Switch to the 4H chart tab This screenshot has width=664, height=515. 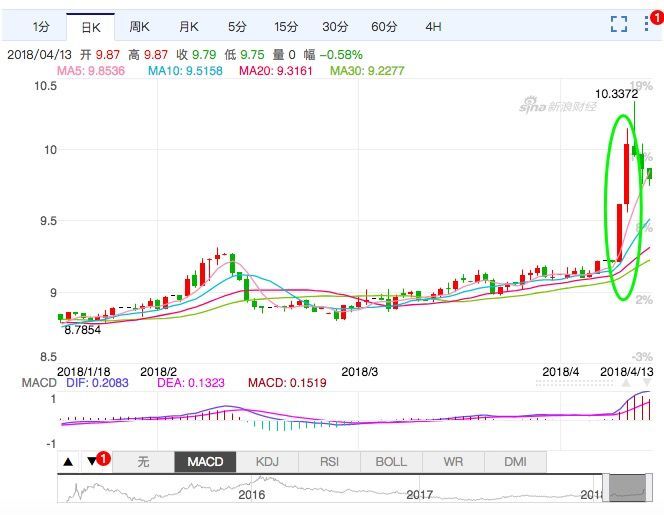tap(433, 27)
